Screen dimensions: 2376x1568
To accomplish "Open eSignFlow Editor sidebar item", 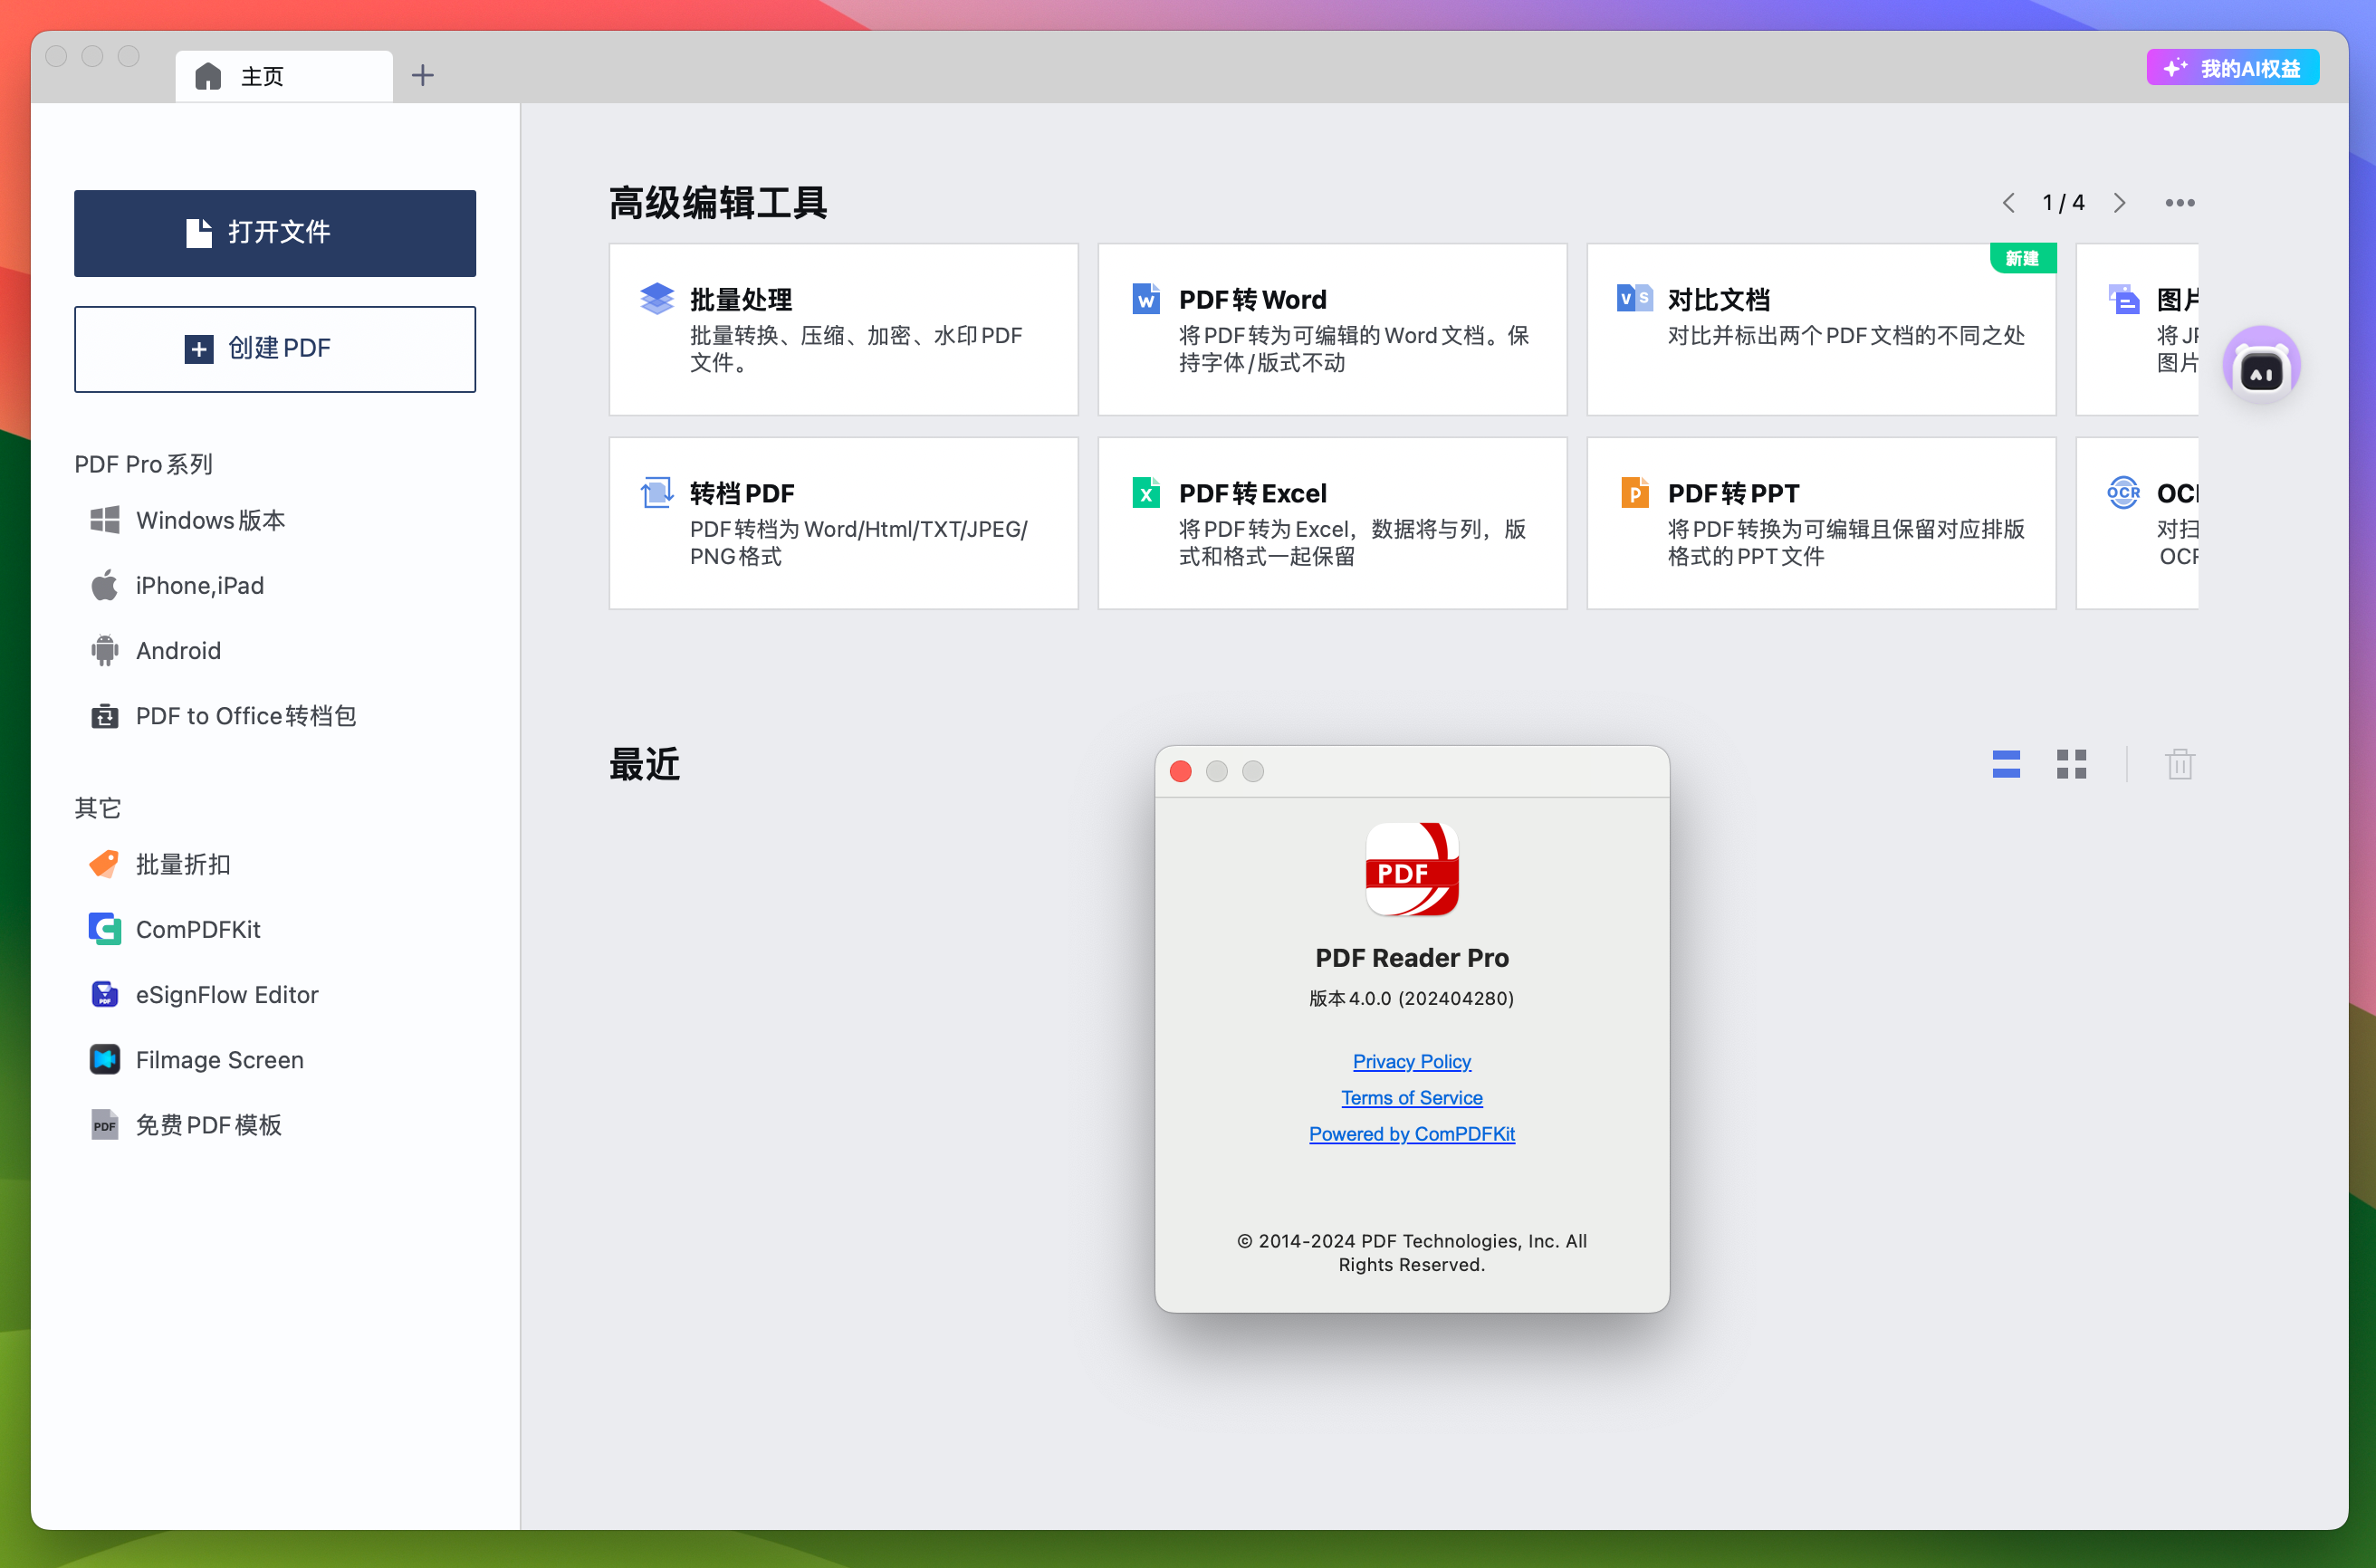I will click(x=204, y=994).
